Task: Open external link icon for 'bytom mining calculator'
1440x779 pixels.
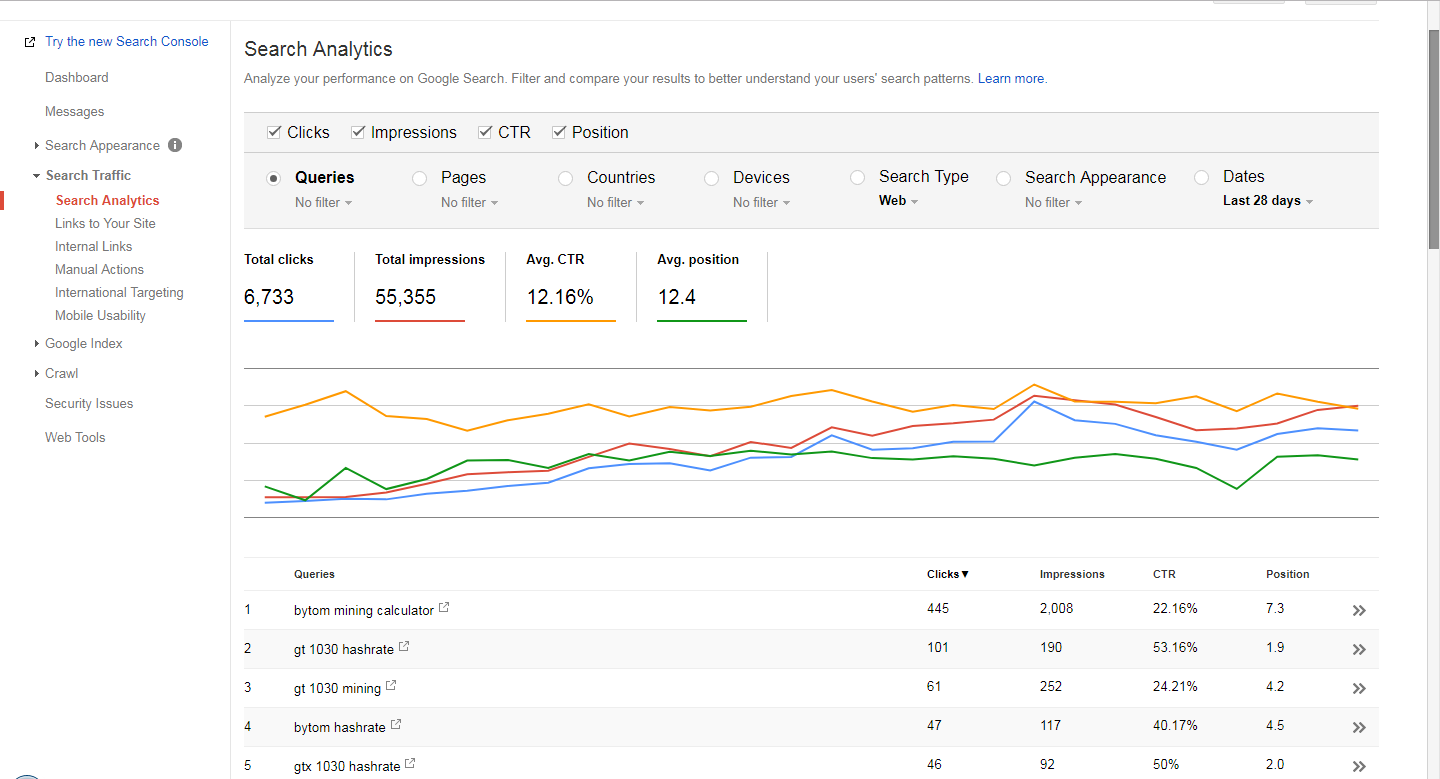Action: [444, 608]
